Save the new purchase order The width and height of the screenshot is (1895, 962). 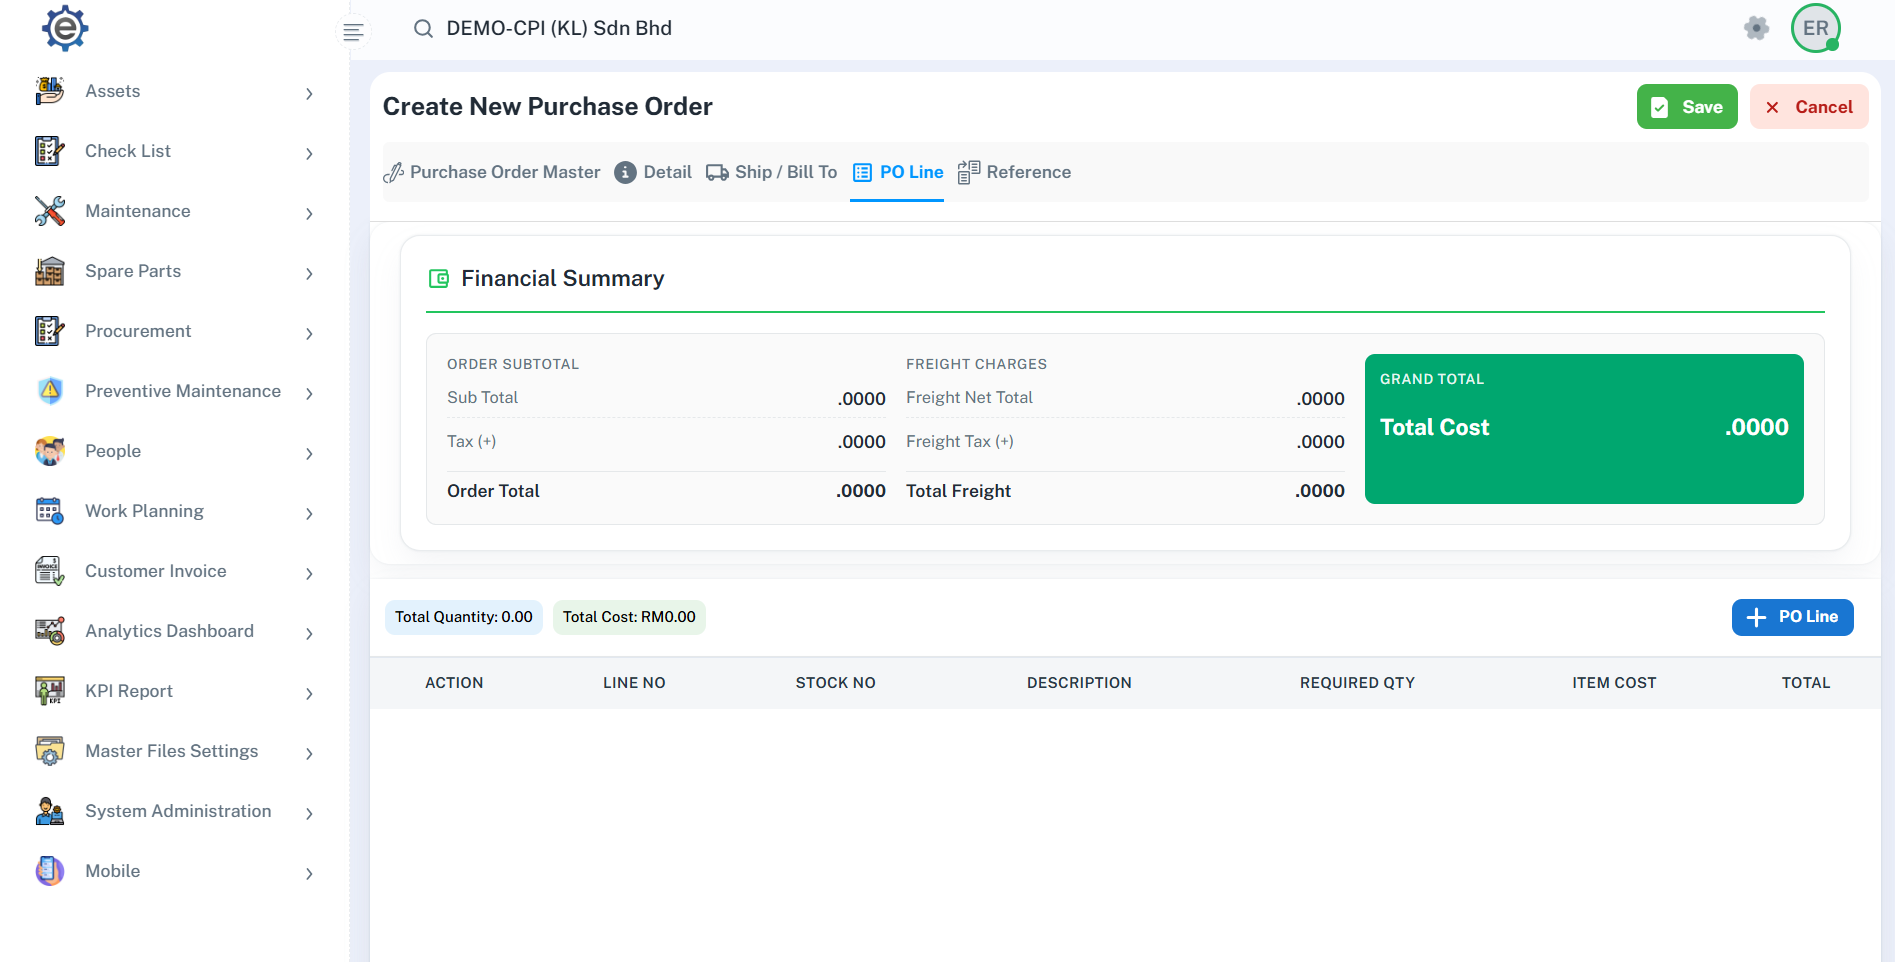[x=1687, y=107]
